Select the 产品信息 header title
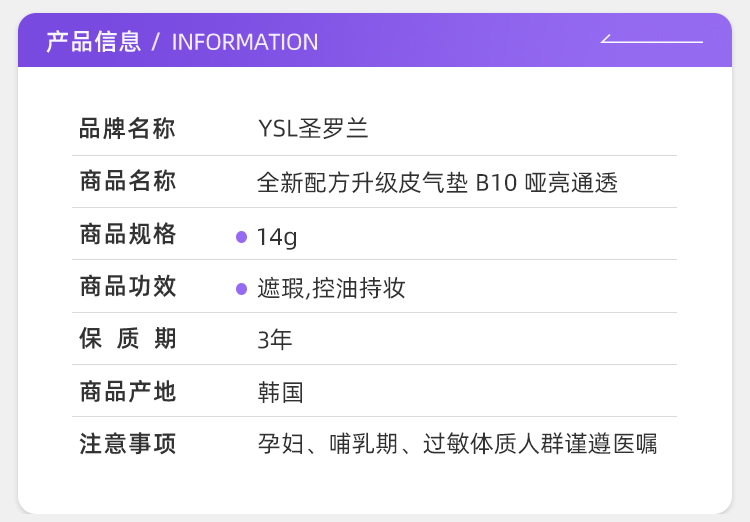The height and width of the screenshot is (522, 750). pyautogui.click(x=94, y=42)
